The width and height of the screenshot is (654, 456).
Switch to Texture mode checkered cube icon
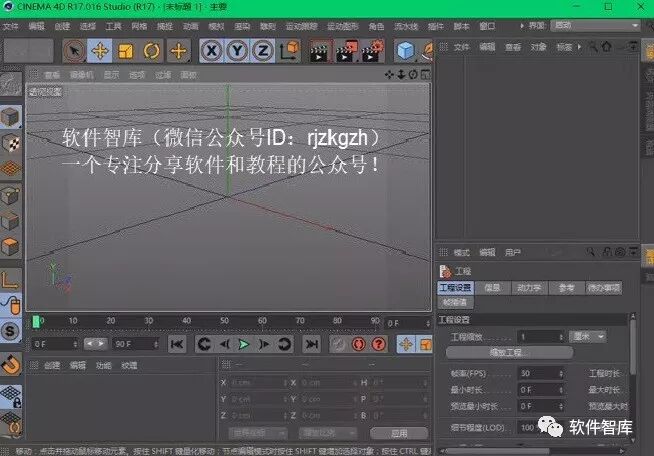coord(10,143)
